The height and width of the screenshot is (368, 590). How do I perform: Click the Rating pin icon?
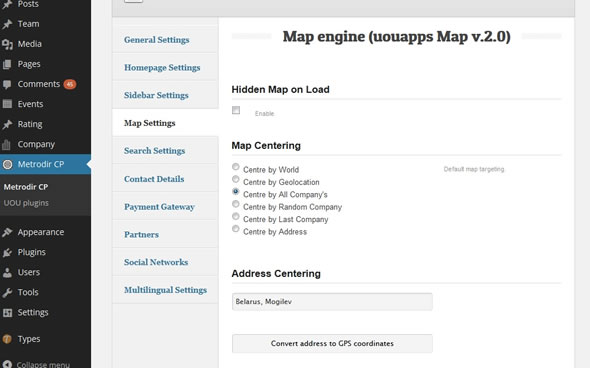pyautogui.click(x=7, y=125)
